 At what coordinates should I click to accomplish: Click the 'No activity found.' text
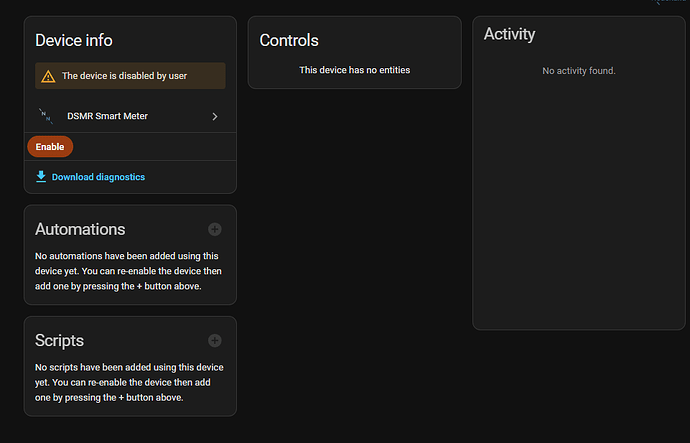coord(579,71)
